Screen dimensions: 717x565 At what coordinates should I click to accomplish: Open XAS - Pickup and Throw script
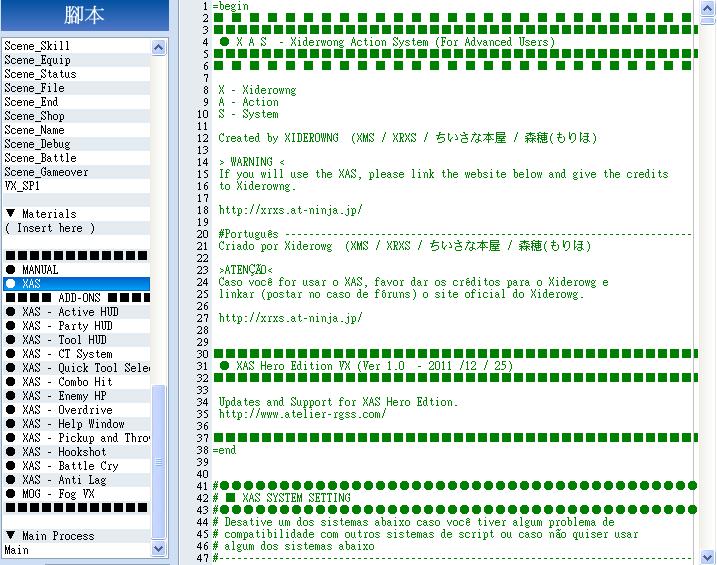[76, 438]
